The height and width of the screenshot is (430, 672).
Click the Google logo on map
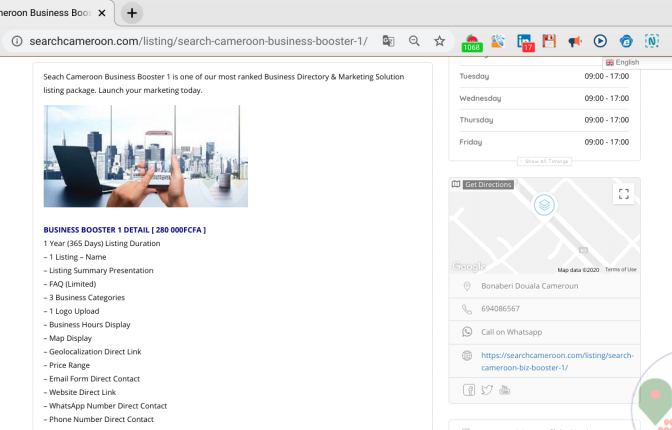pyautogui.click(x=469, y=267)
